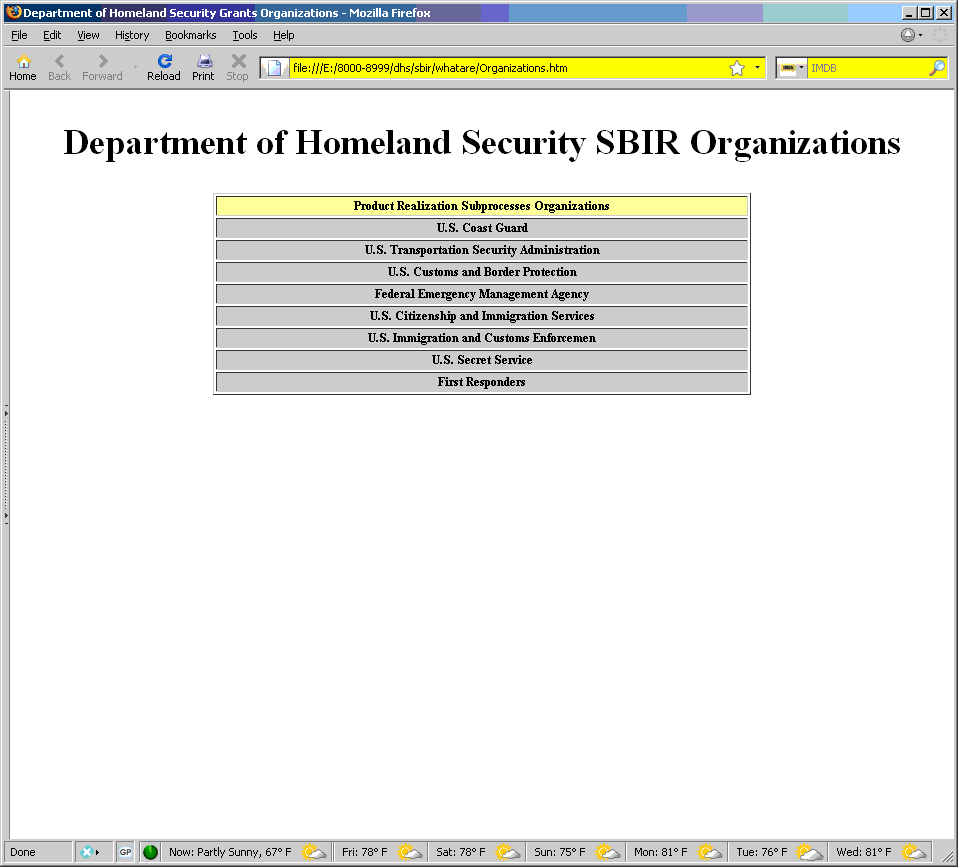This screenshot has width=958, height=867.
Task: Open the search engine selector dropdown
Action: tap(801, 68)
